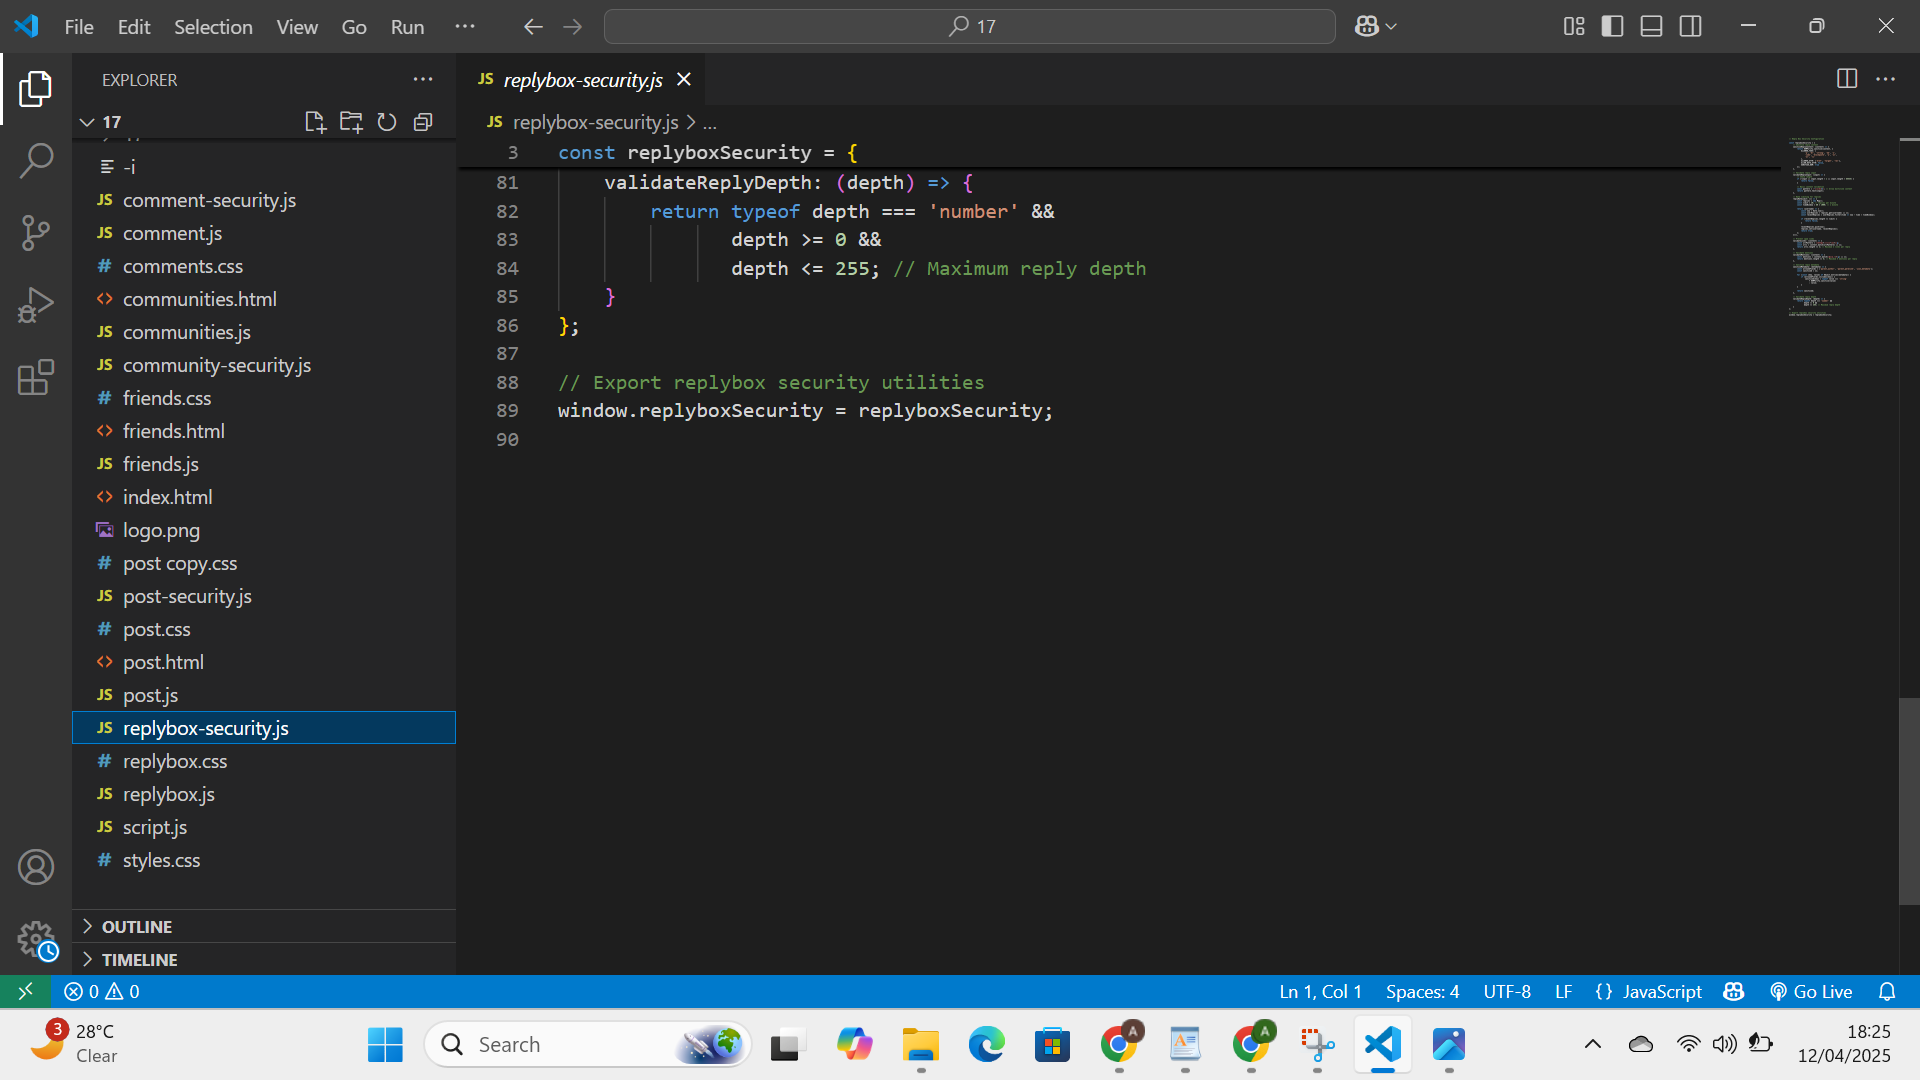Screen dimensions: 1920x1080
Task: Show notifications bell in status bar
Action: coord(1887,991)
